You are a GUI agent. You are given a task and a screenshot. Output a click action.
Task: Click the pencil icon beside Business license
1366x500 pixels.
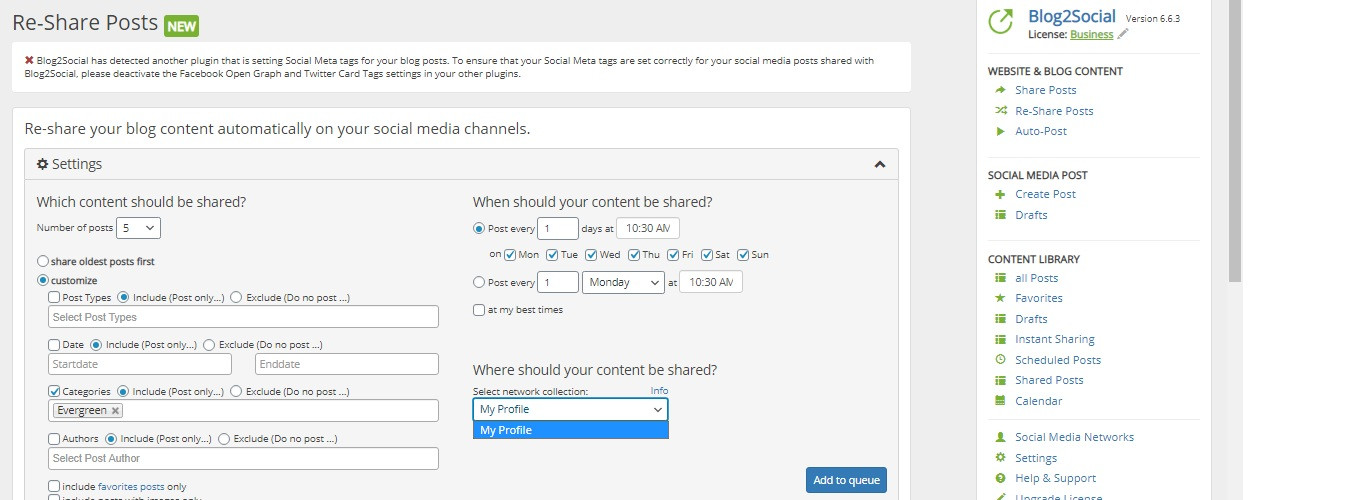pos(1123,34)
